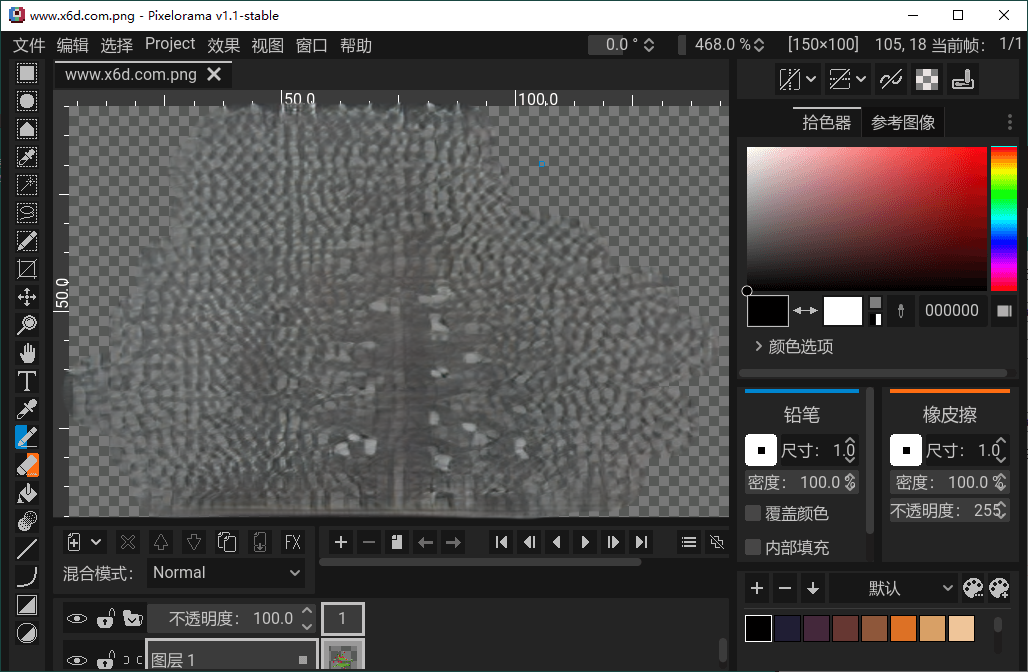Screen dimensions: 1028x672
Task: Pick the orange swatch in the palette
Action: click(x=903, y=629)
